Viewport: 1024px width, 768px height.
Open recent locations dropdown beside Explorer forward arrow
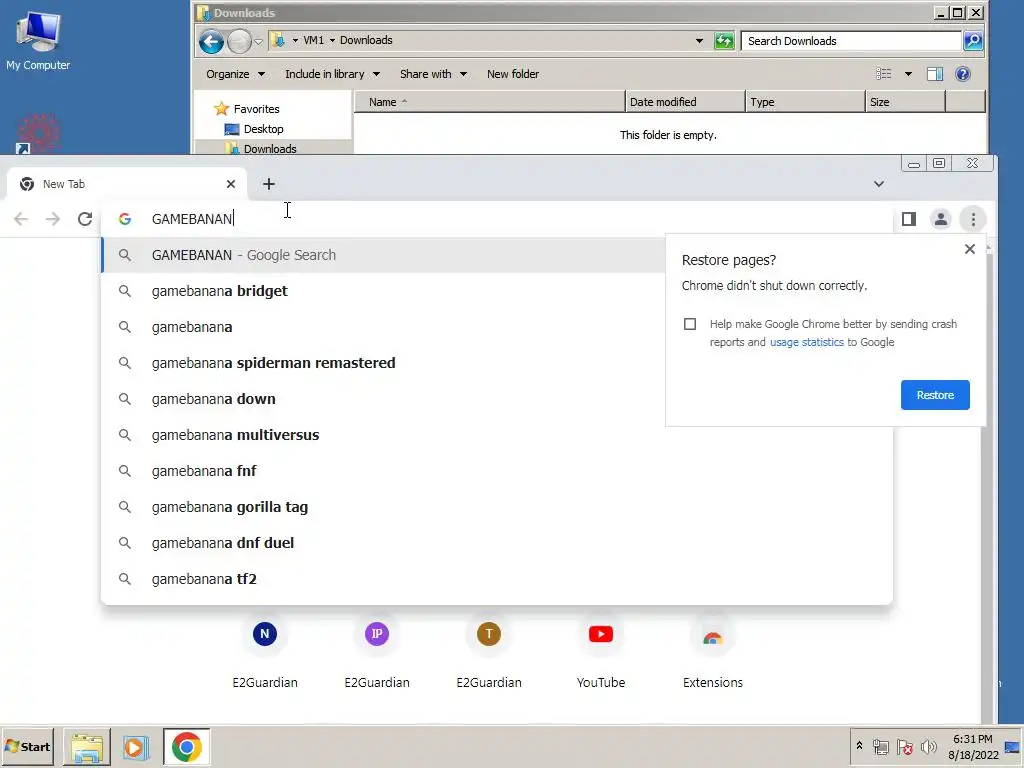[258, 42]
